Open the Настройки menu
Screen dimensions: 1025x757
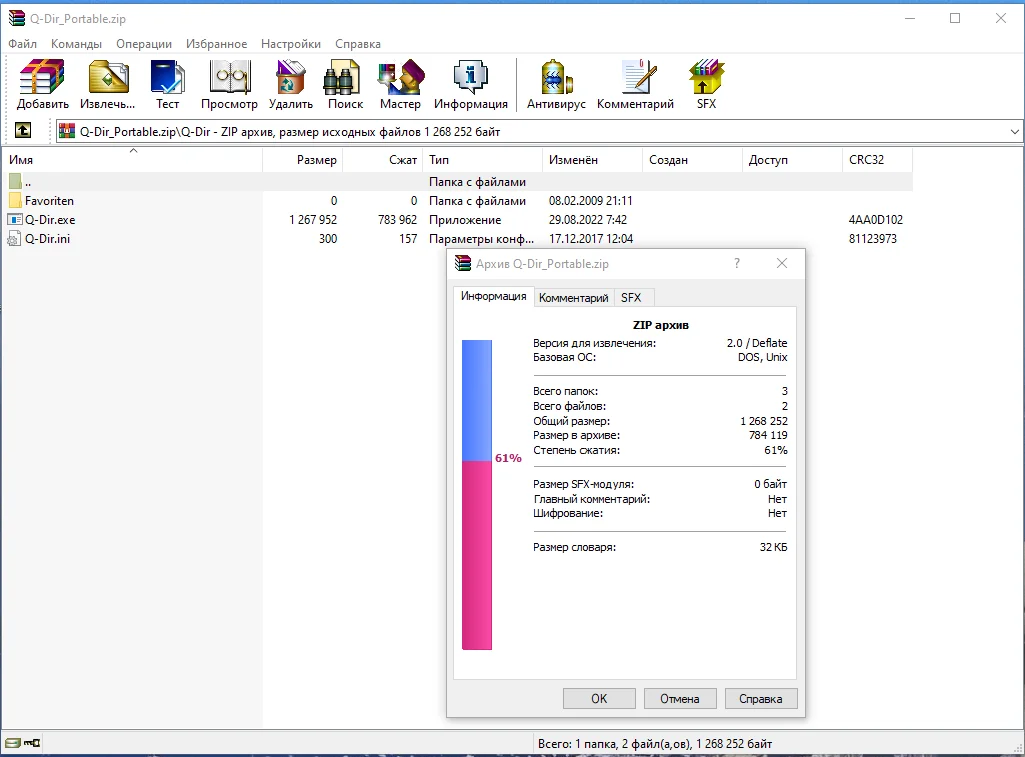coord(291,44)
